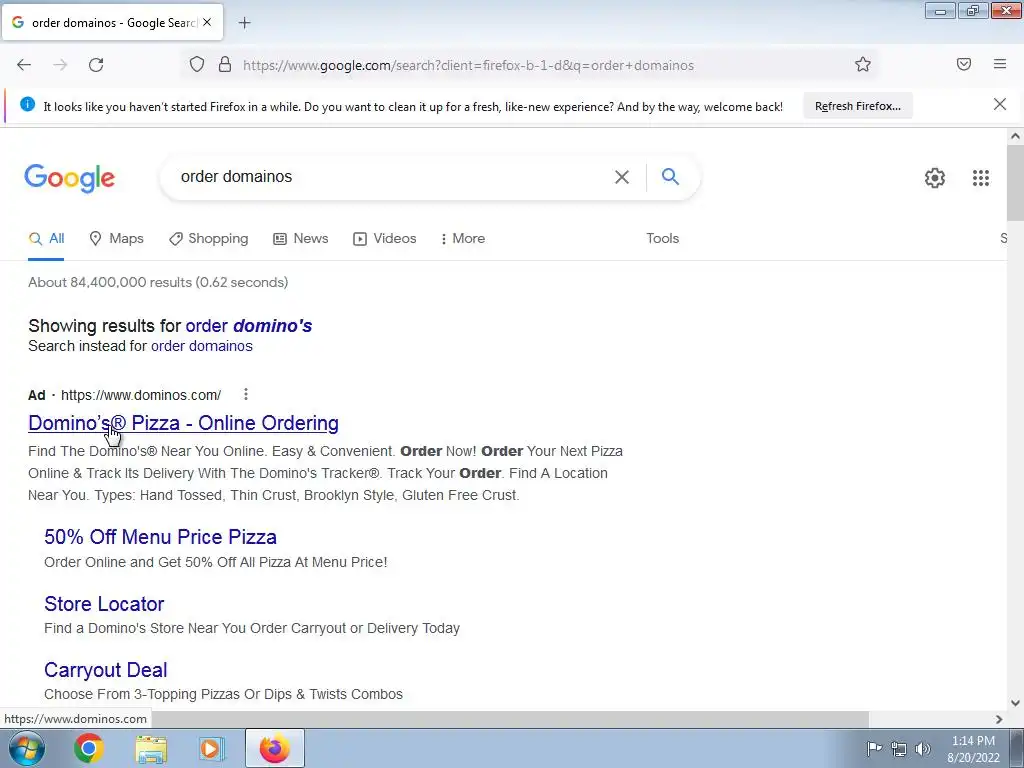Open the Store Locator link

click(104, 604)
